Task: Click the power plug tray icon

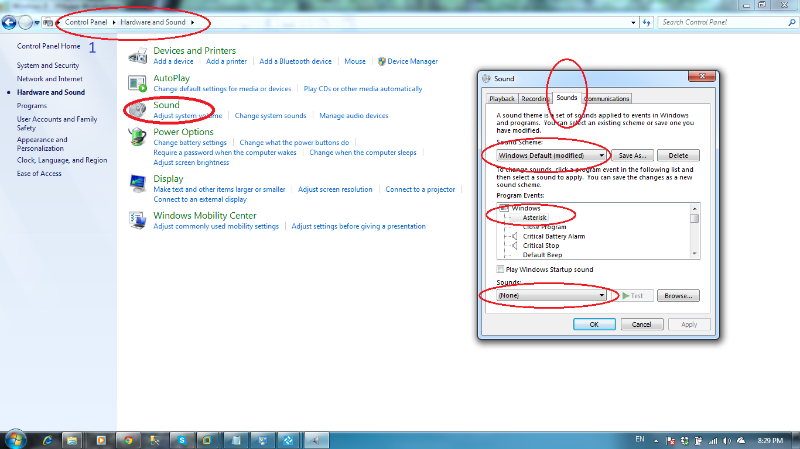Action: pos(698,441)
